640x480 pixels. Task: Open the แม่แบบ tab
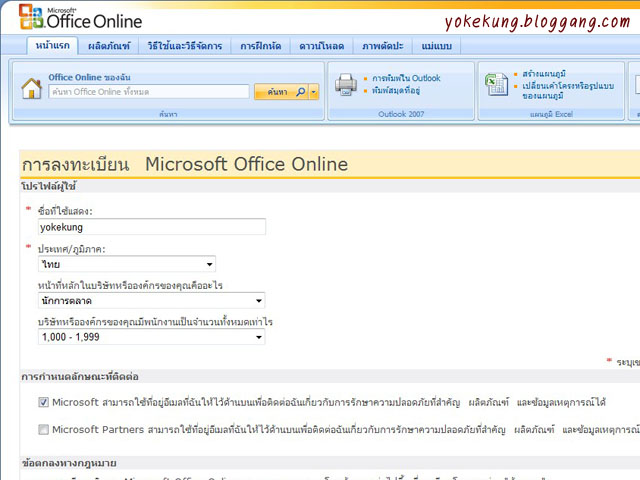point(436,46)
